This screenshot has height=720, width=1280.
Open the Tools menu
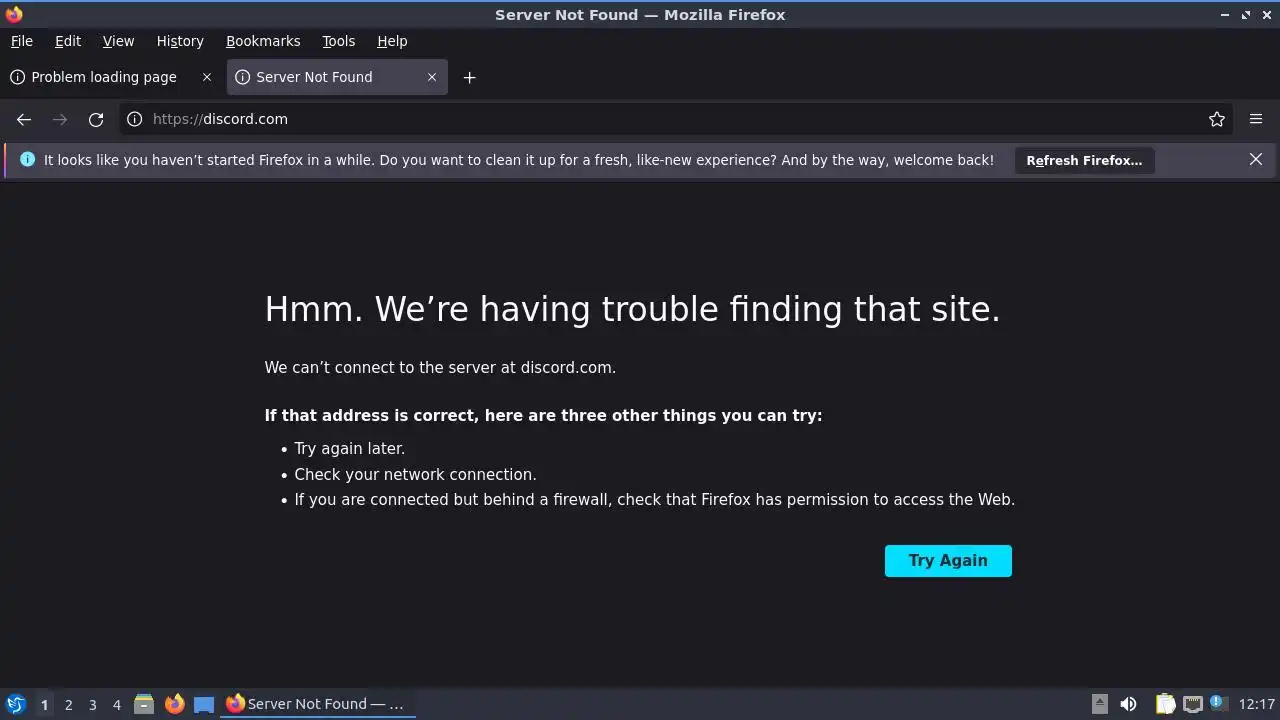[x=339, y=41]
